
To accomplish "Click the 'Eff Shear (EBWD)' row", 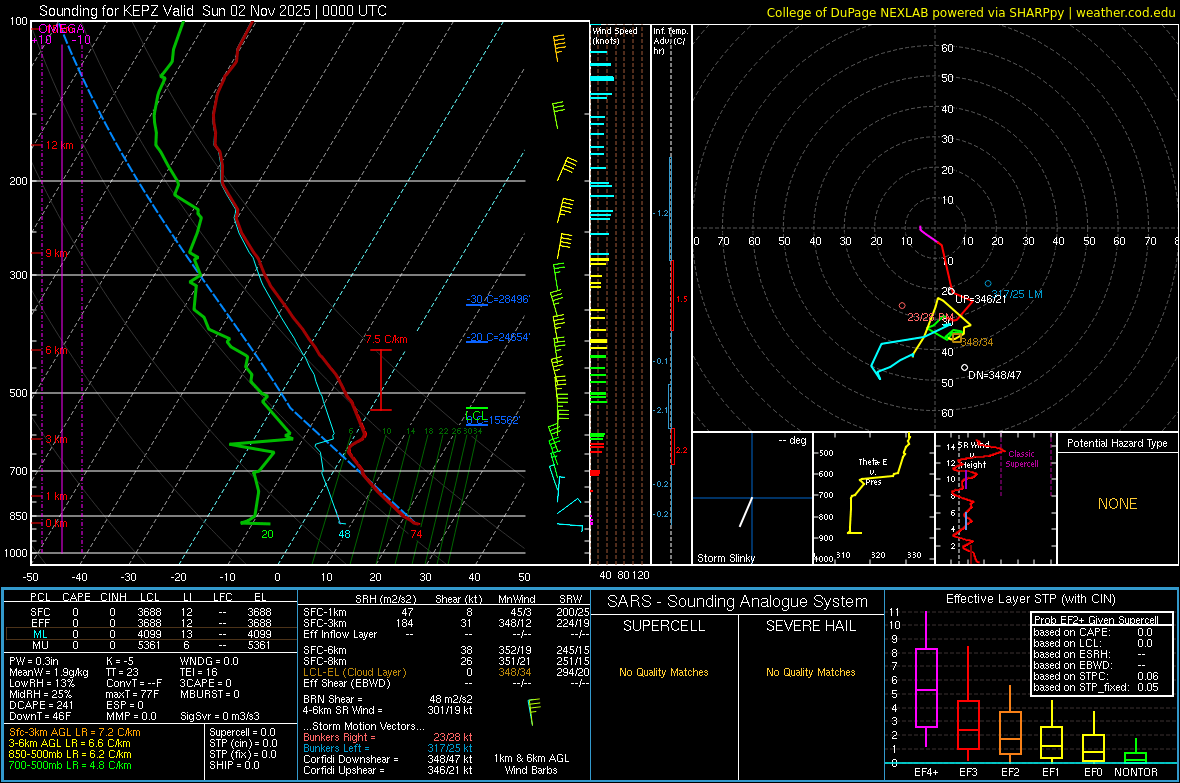I will tap(446, 684).
